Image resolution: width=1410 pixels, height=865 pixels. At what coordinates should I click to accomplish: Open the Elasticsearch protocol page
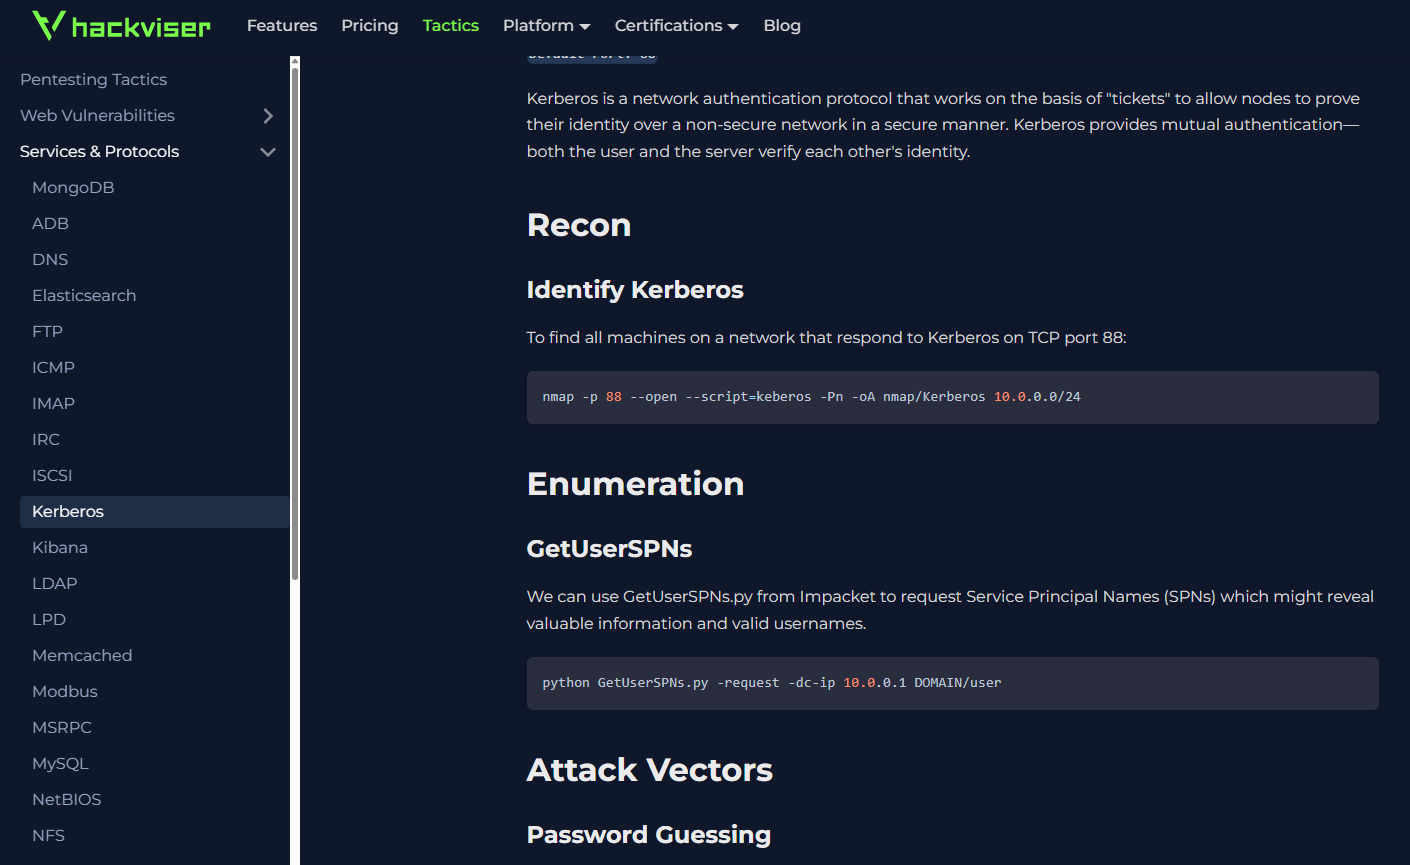point(85,295)
